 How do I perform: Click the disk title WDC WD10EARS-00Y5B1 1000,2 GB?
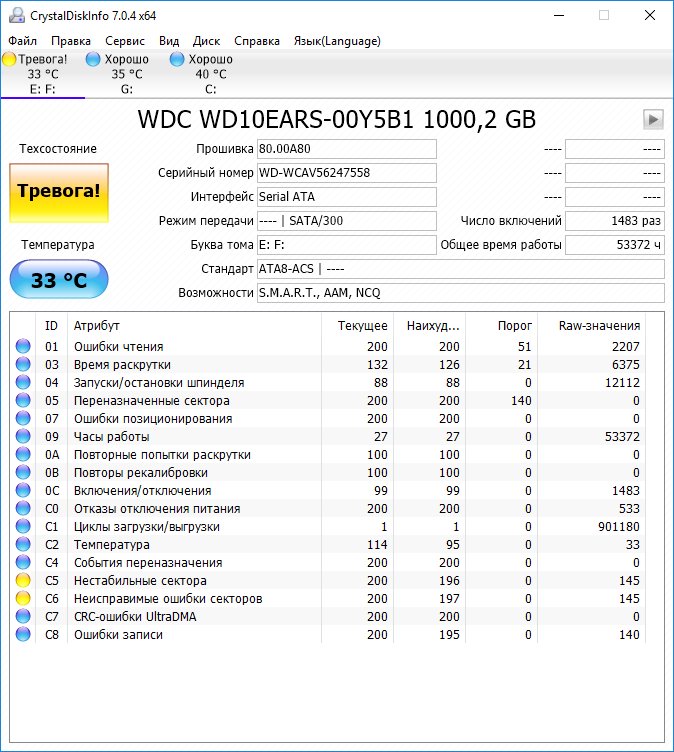(336, 119)
